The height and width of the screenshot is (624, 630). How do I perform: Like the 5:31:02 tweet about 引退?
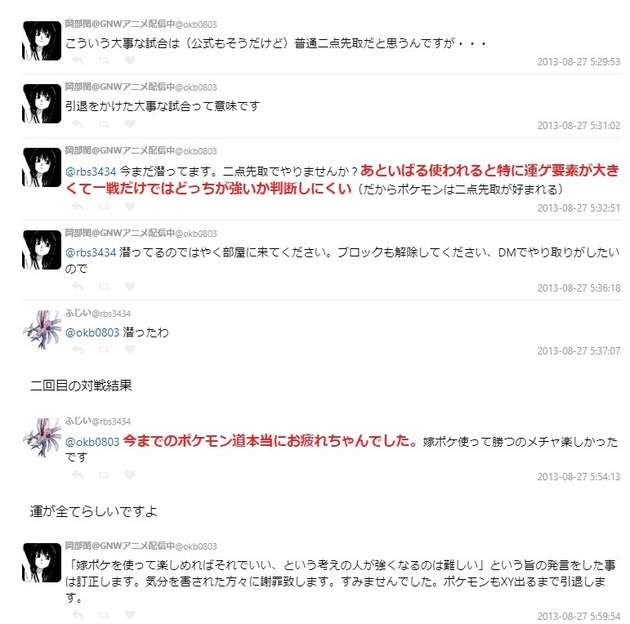129,124
